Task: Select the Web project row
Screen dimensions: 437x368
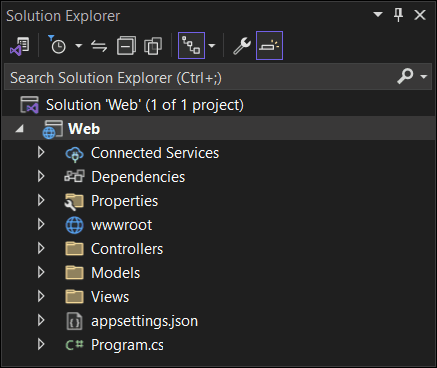Action: pyautogui.click(x=218, y=128)
